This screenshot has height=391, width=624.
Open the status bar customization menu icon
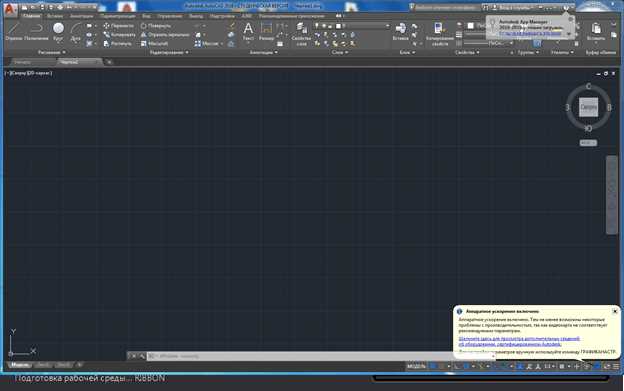pyautogui.click(x=616, y=366)
